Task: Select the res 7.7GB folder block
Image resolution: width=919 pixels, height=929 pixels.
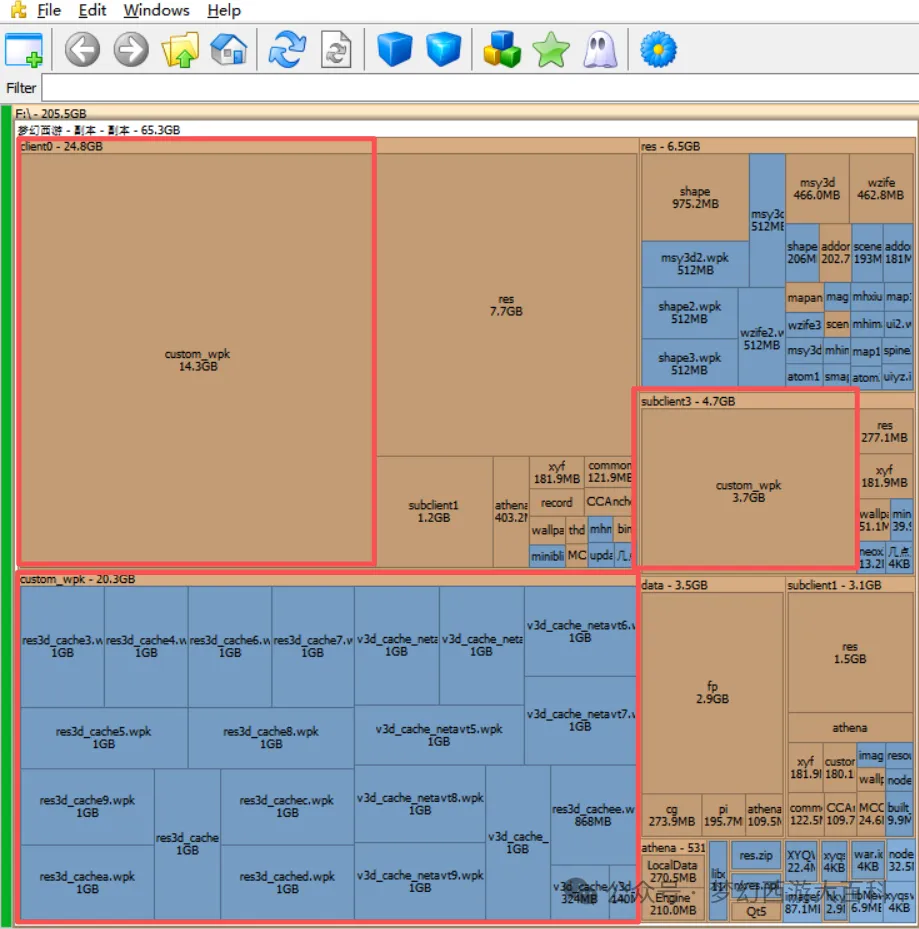Action: point(506,305)
